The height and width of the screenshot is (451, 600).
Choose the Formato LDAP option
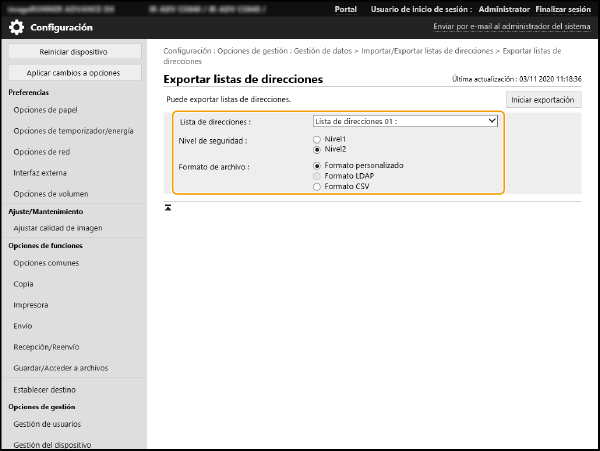318,176
